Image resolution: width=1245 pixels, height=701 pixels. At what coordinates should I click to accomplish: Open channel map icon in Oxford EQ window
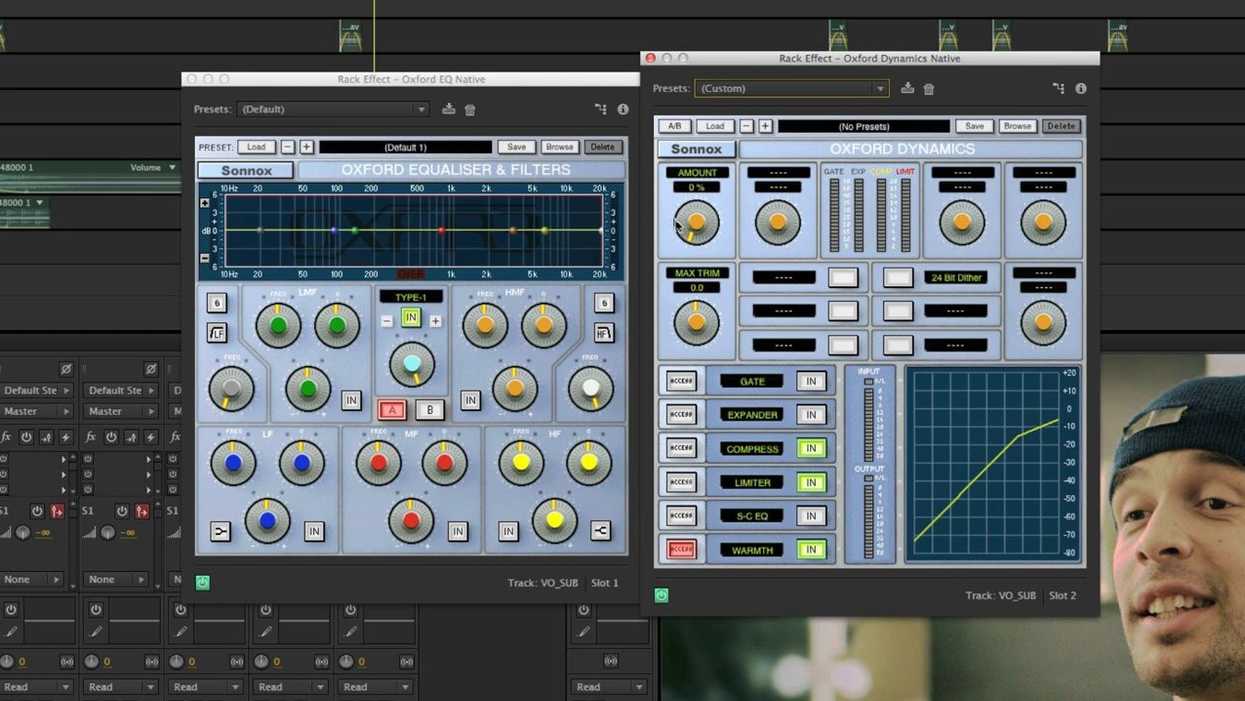(x=600, y=109)
